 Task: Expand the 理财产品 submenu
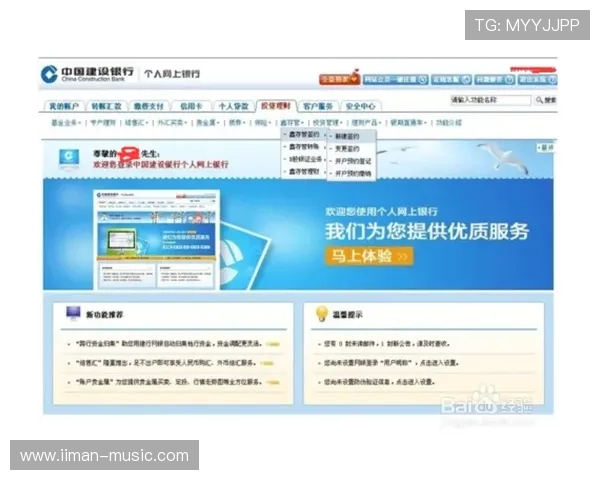point(366,122)
